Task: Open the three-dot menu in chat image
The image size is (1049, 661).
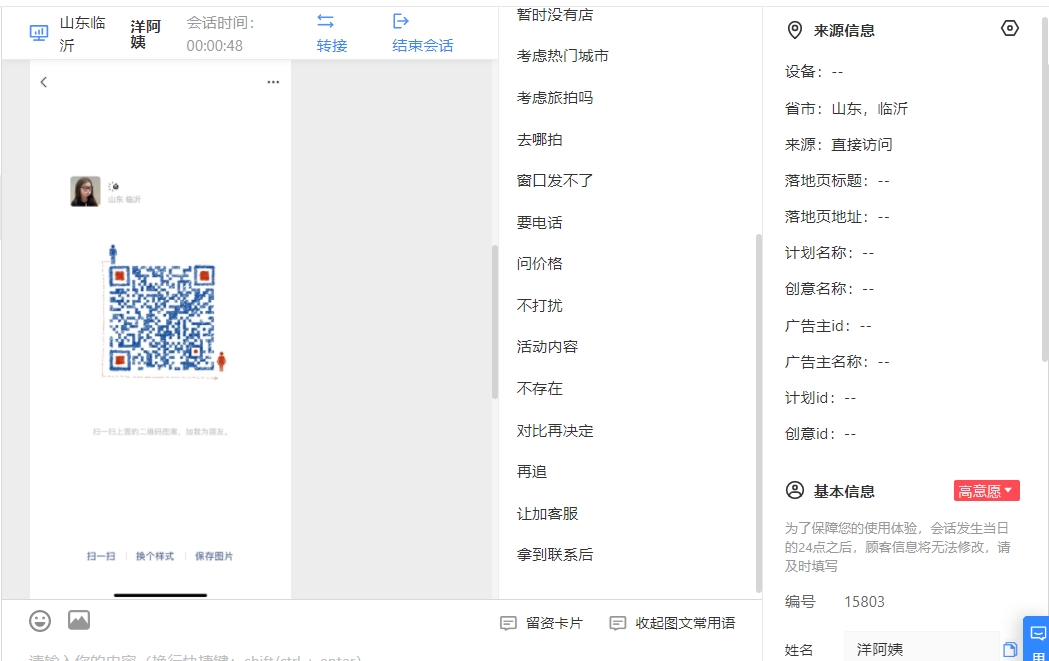Action: [273, 82]
